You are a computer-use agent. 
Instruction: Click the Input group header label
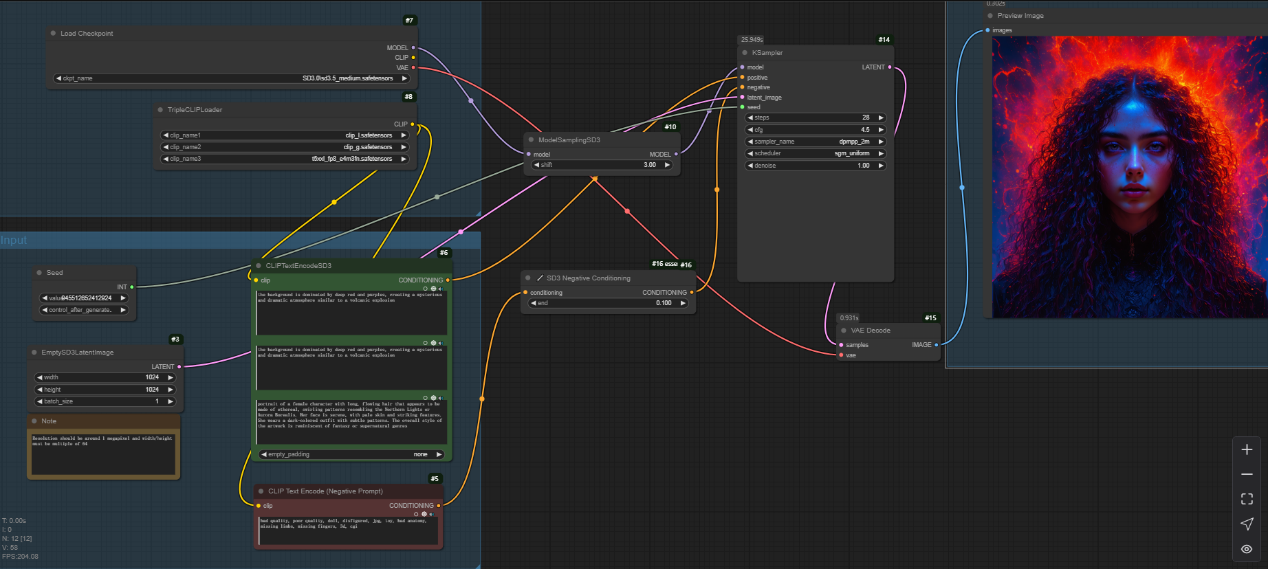[14, 240]
